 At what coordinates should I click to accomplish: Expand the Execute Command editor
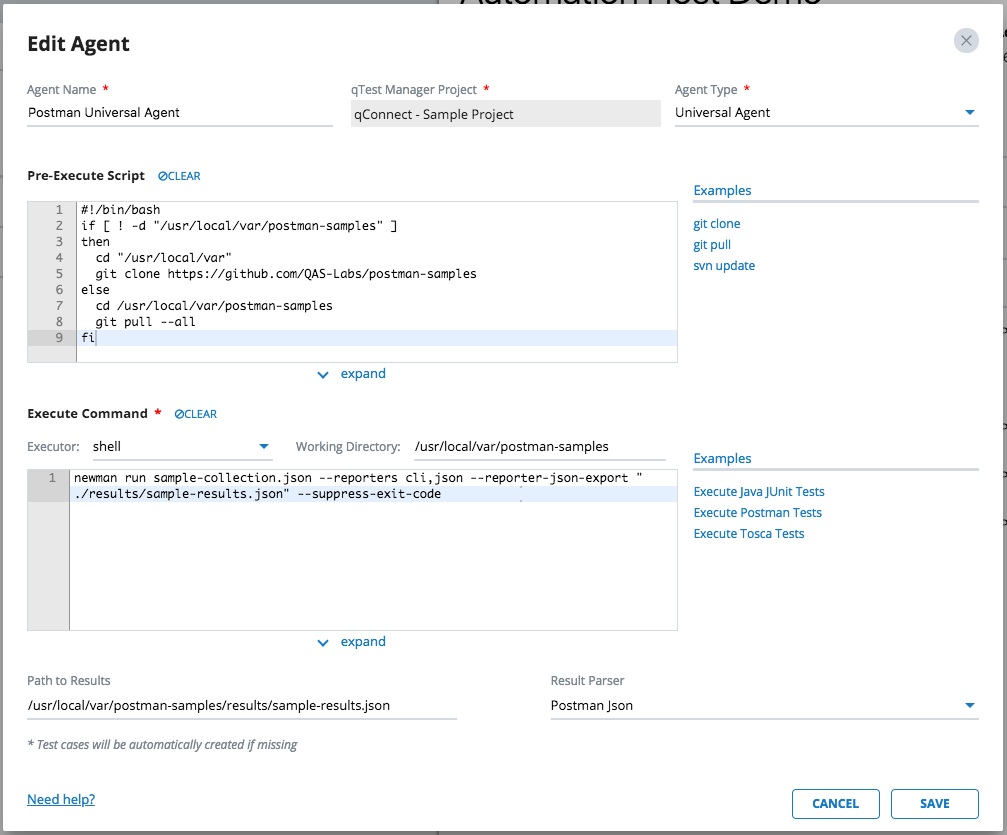click(352, 642)
